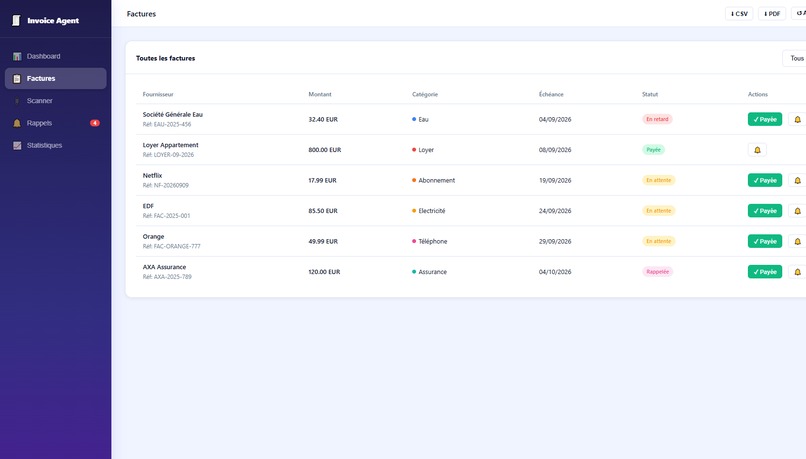Click the 32.40 EUR amount
The image size is (806, 459).
(323, 119)
